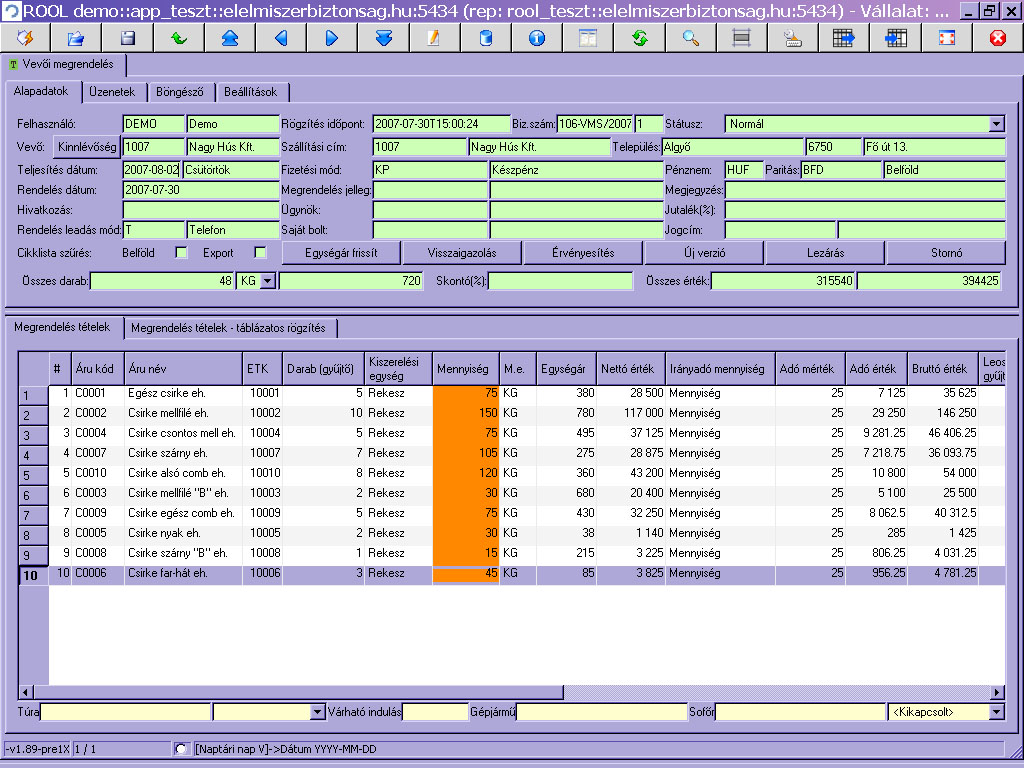Open the Státusz dropdown showing Normál

click(996, 124)
